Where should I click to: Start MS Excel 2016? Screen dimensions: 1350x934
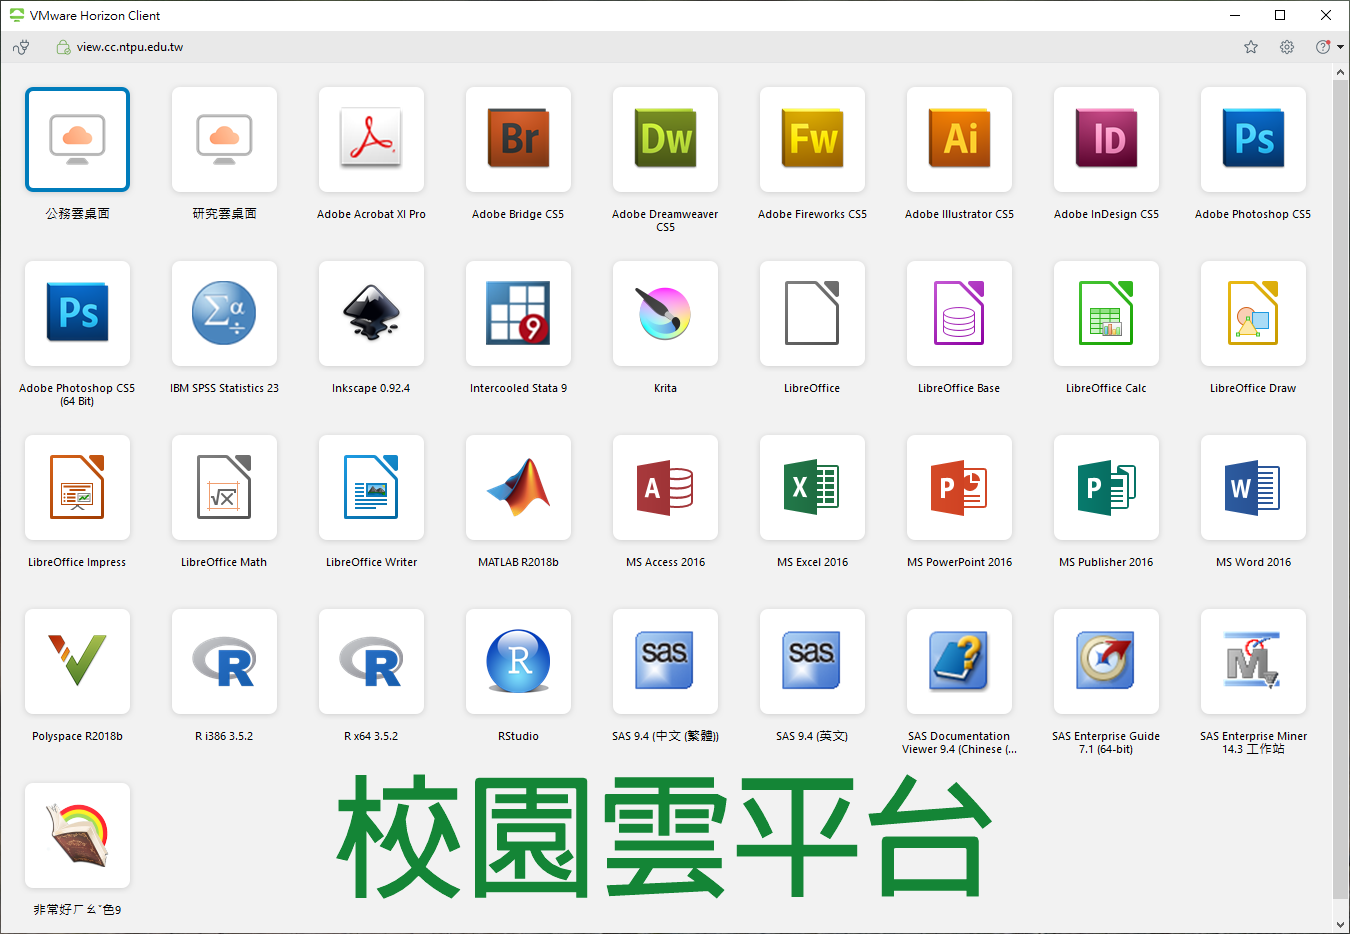click(x=812, y=487)
